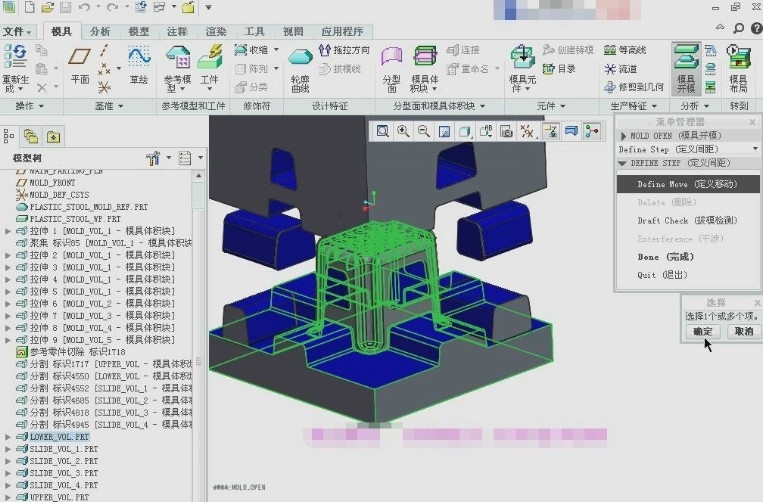Collapse the DEFINE STEP section arrow

622,163
